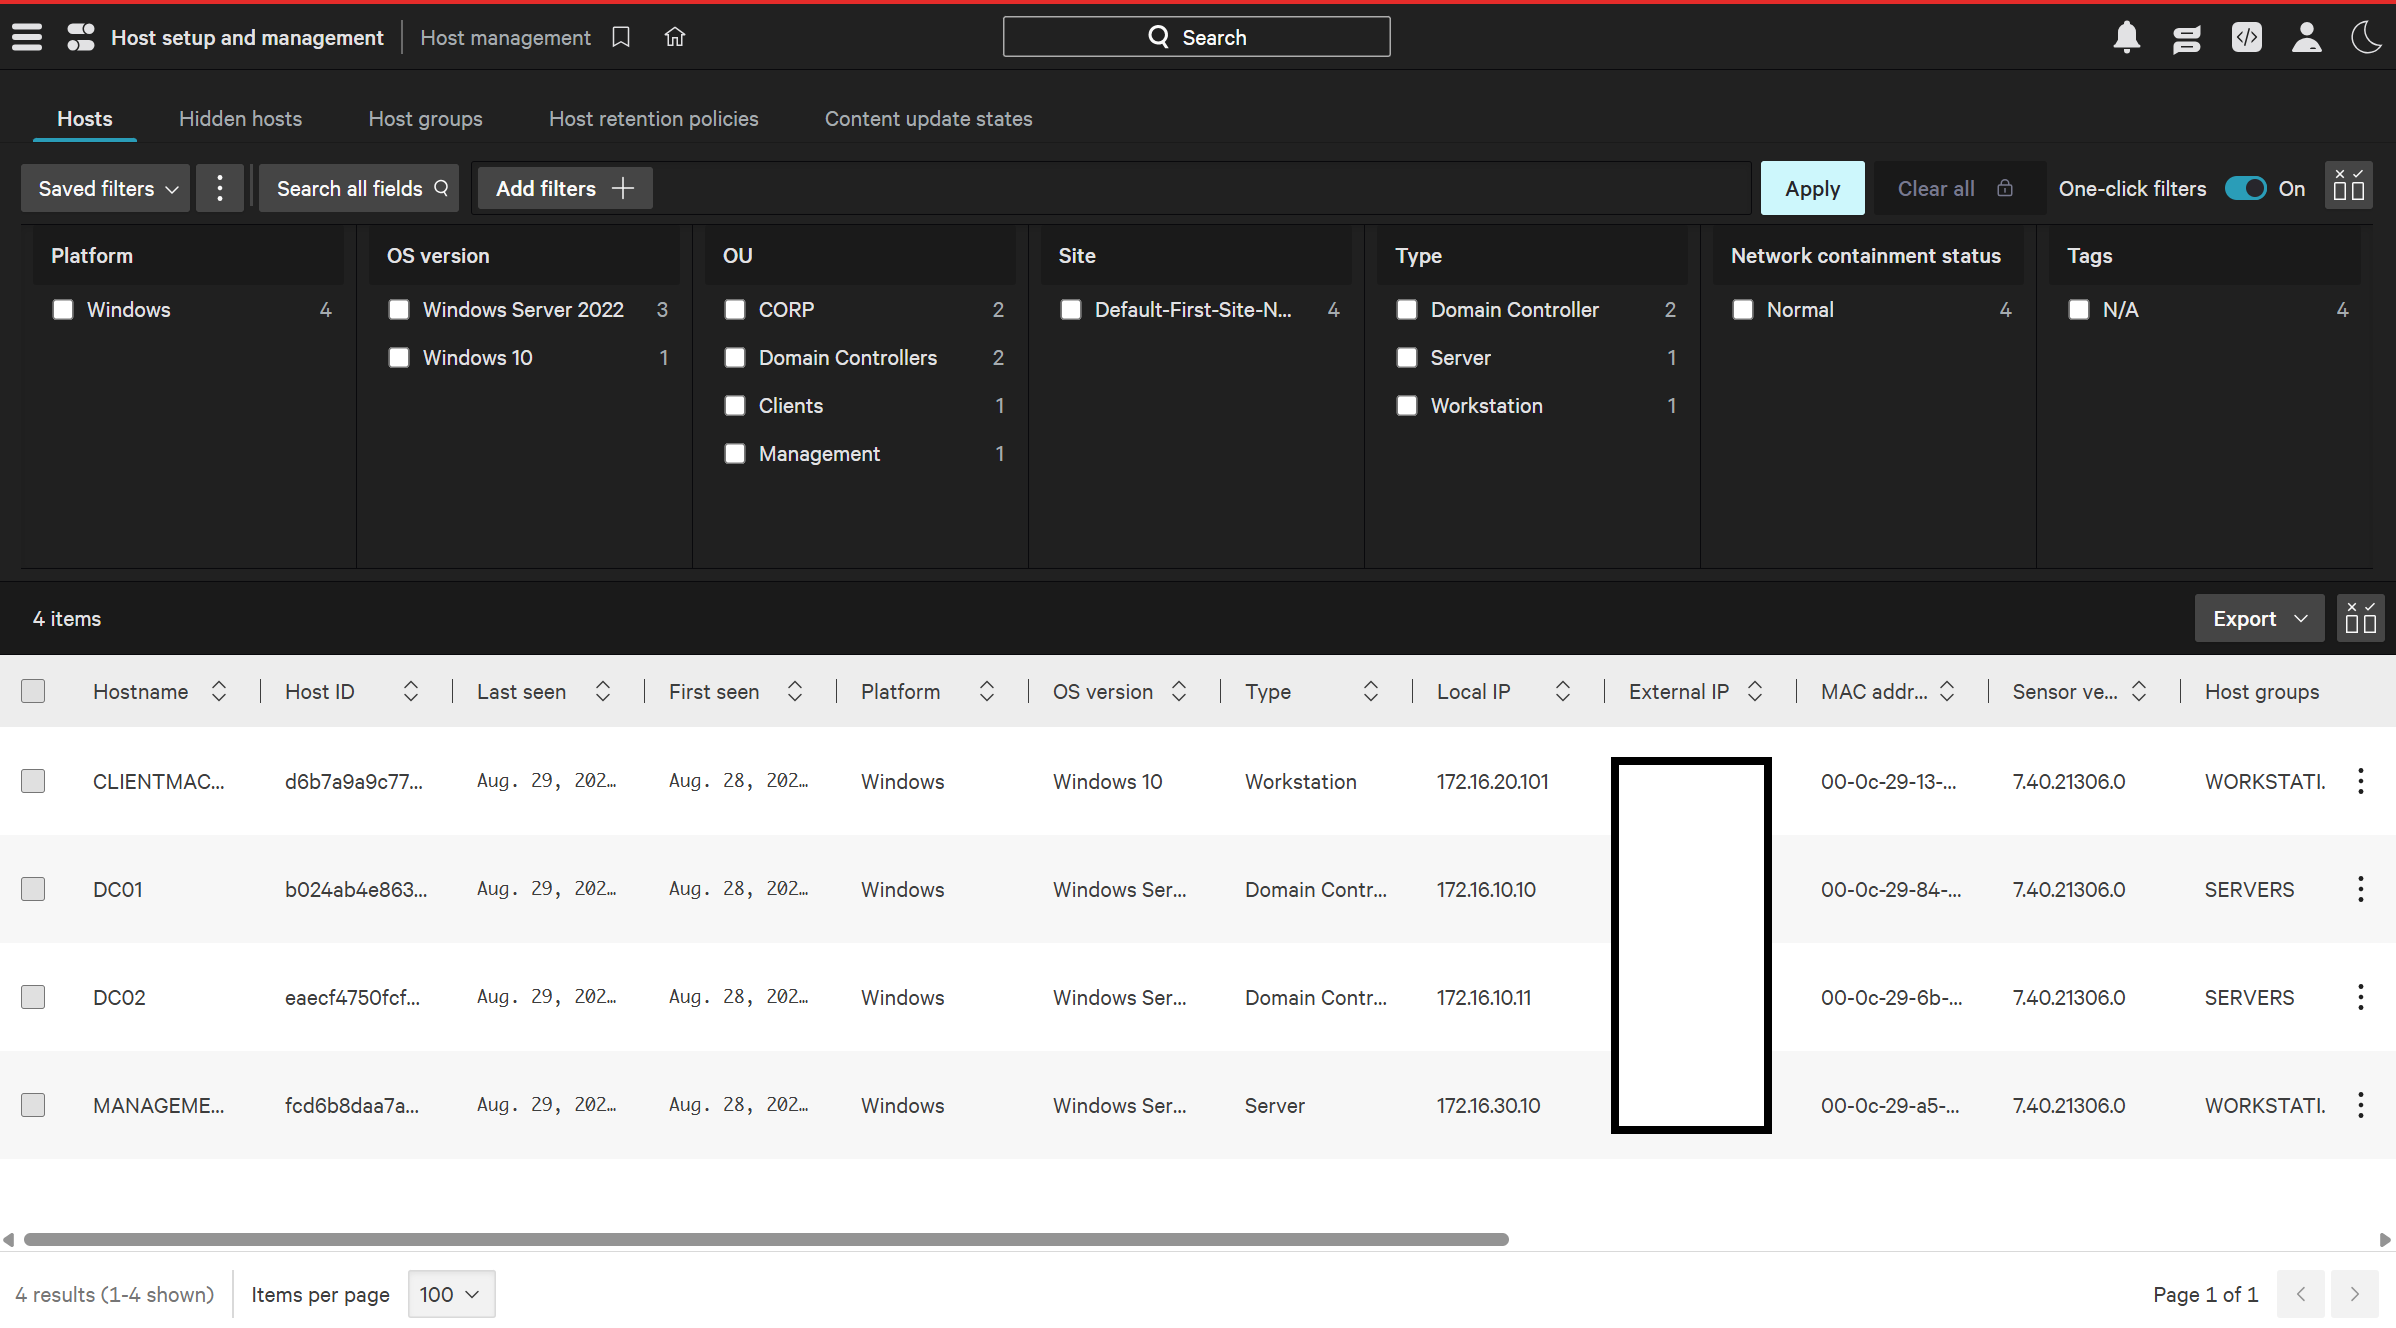The height and width of the screenshot is (1328, 2396).
Task: Click the MANAGEME... hostname cell
Action: click(158, 1105)
